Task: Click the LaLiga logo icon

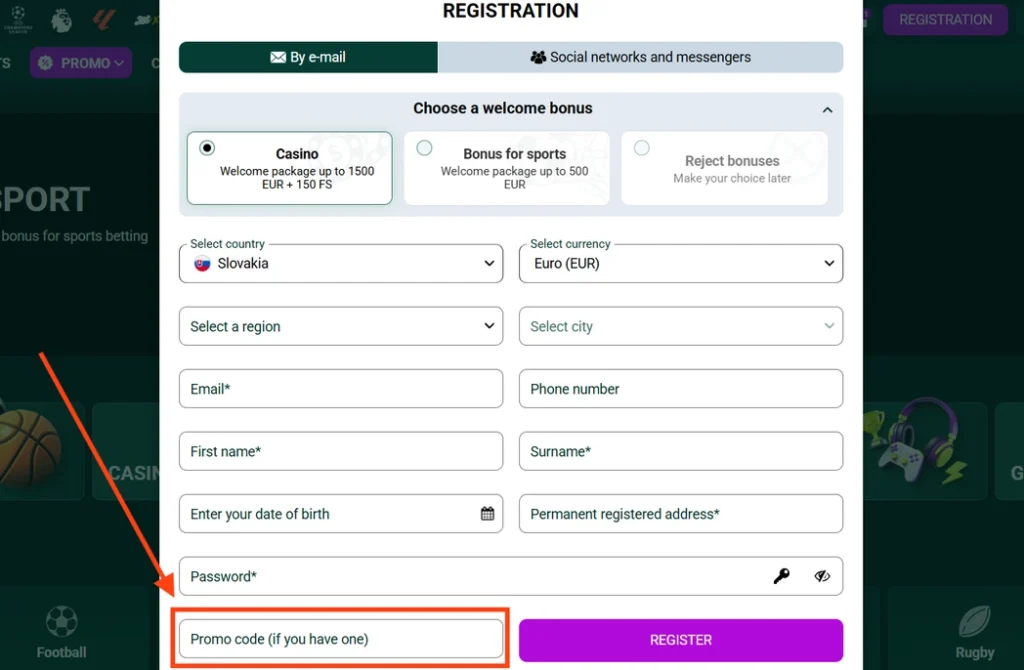Action: pyautogui.click(x=104, y=18)
